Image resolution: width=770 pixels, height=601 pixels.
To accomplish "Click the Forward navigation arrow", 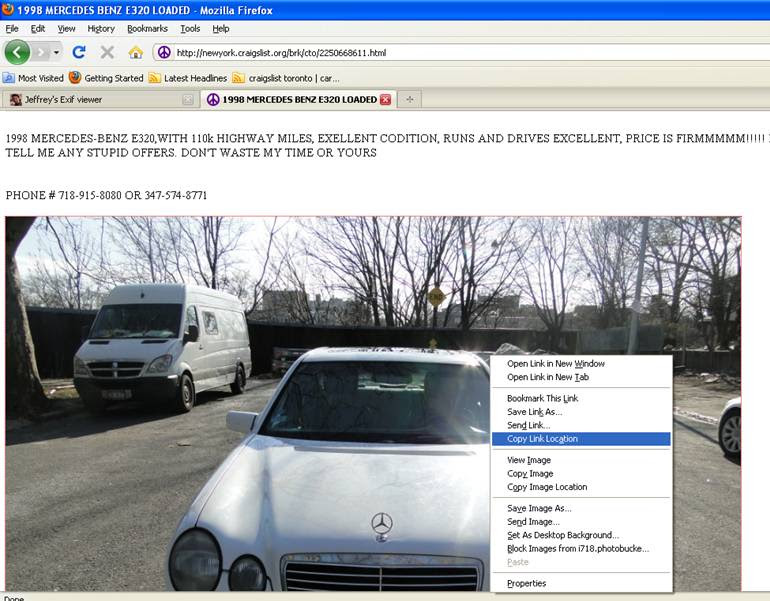I will pyautogui.click(x=42, y=52).
